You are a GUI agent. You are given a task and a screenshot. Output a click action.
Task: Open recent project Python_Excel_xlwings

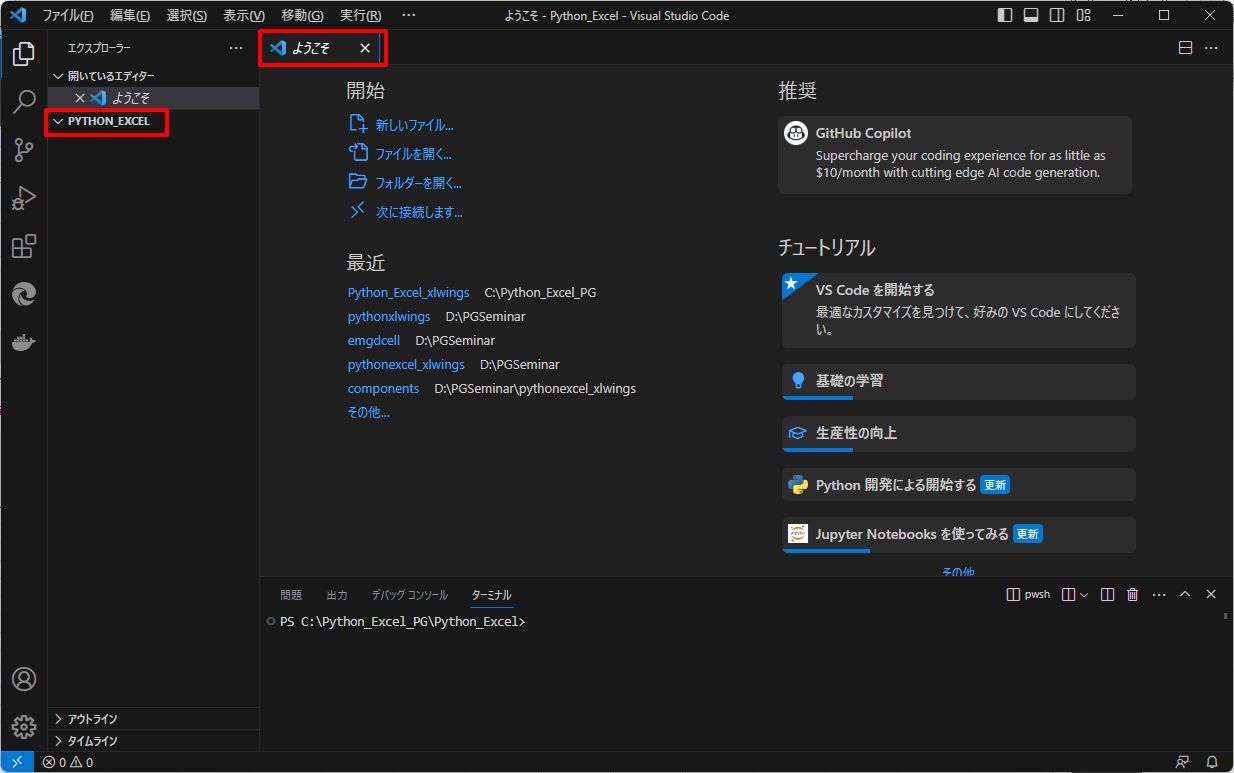(x=408, y=293)
